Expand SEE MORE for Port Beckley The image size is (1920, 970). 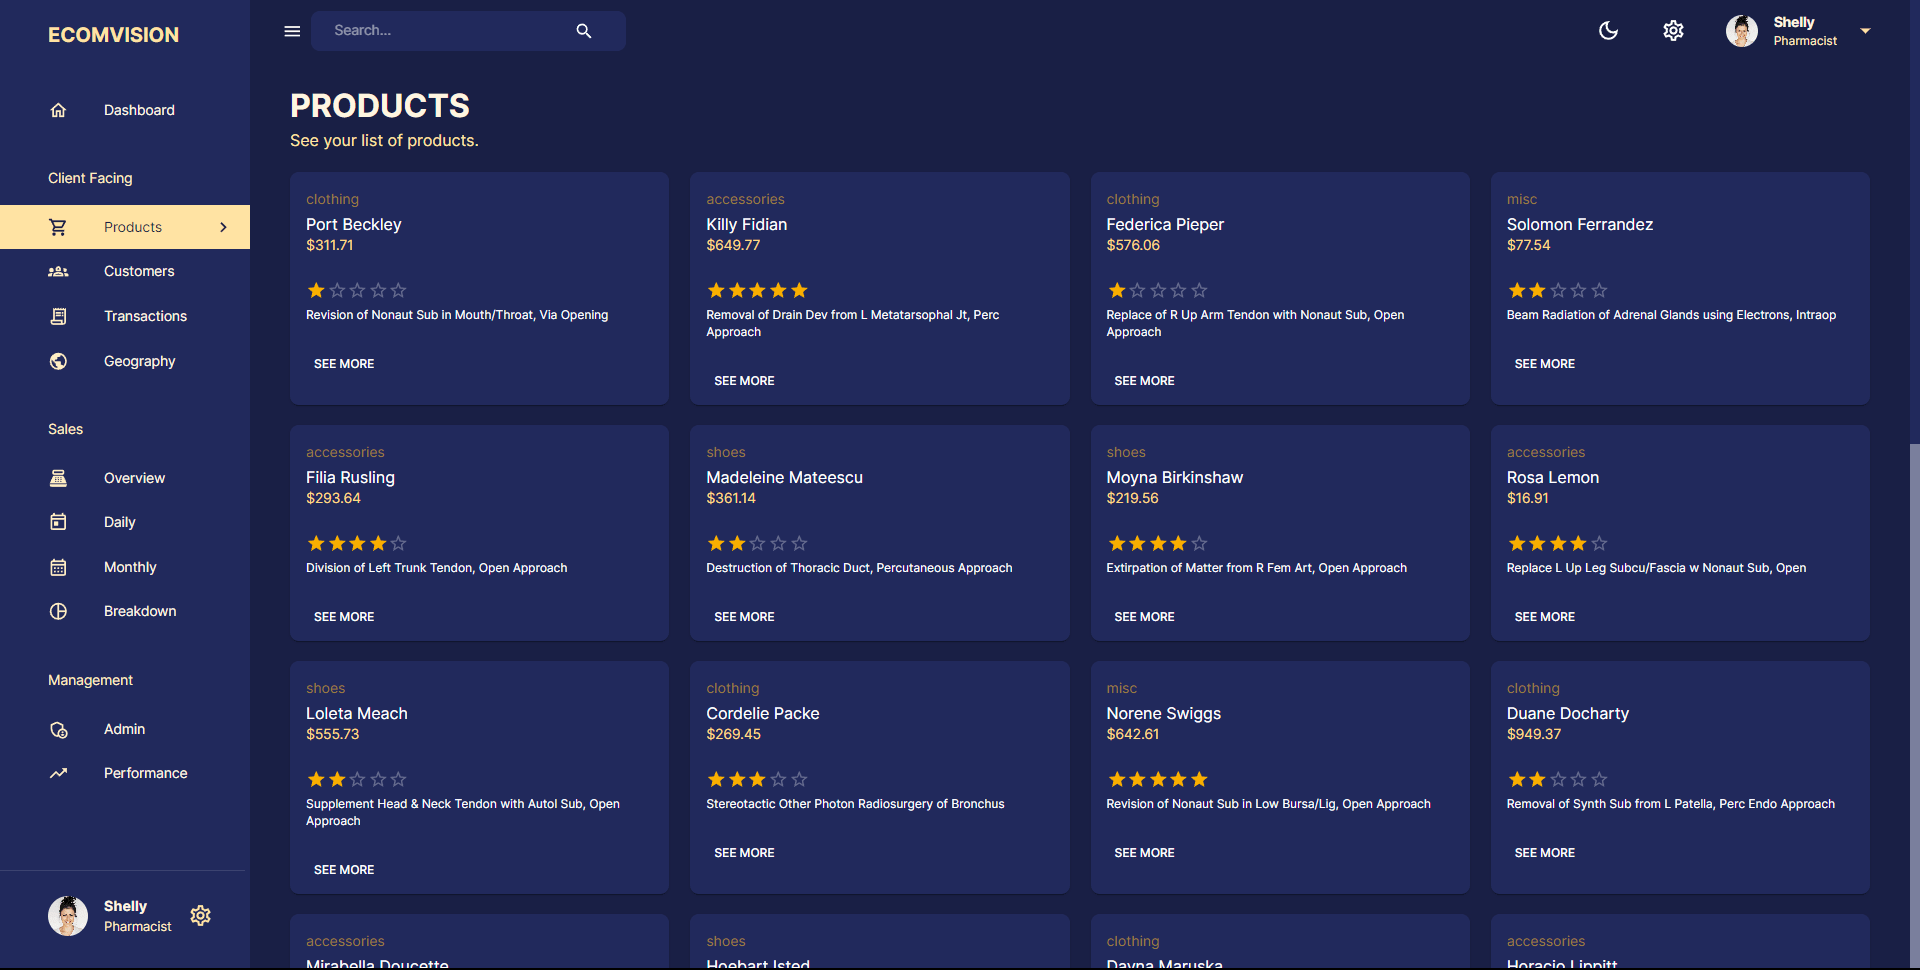click(344, 364)
